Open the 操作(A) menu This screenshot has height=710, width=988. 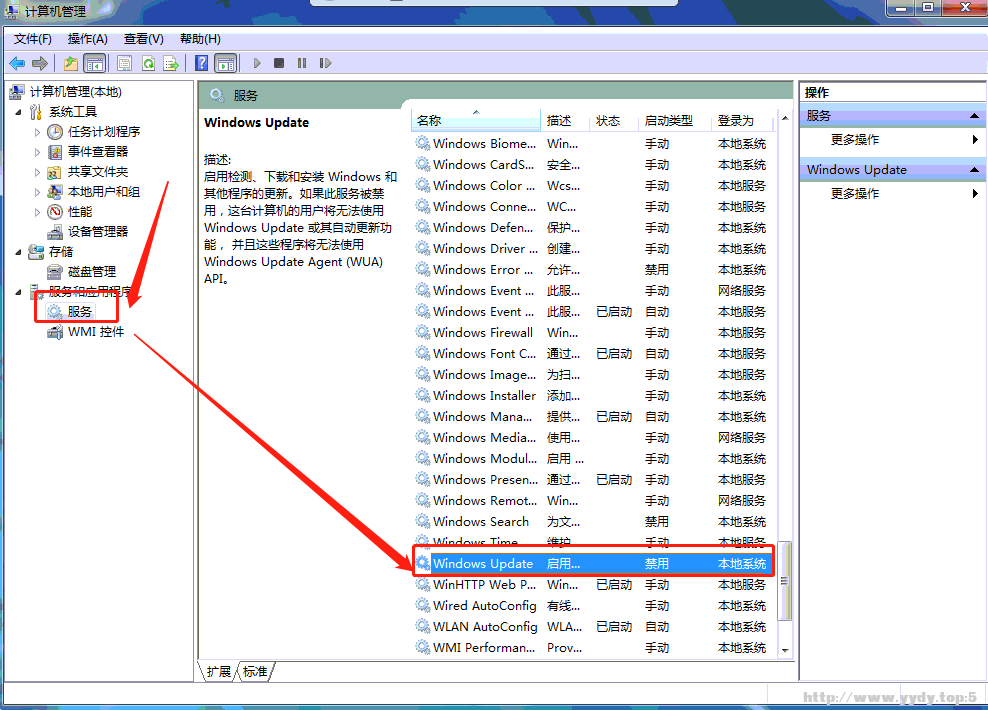click(88, 39)
